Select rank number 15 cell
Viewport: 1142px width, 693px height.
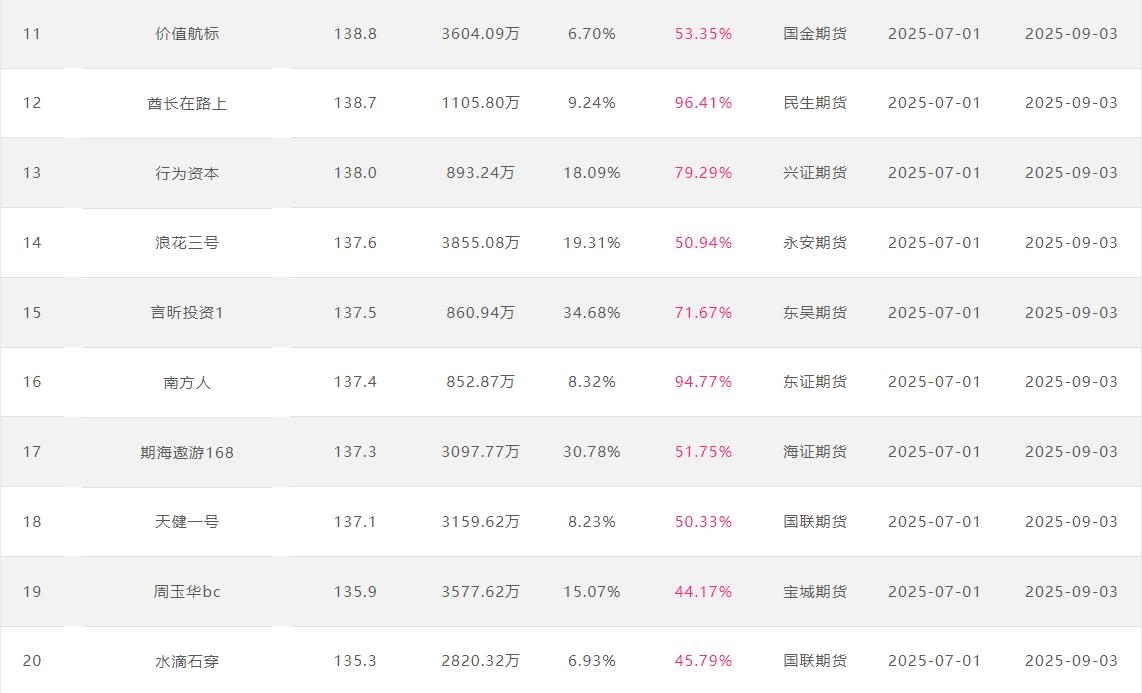pyautogui.click(x=32, y=312)
